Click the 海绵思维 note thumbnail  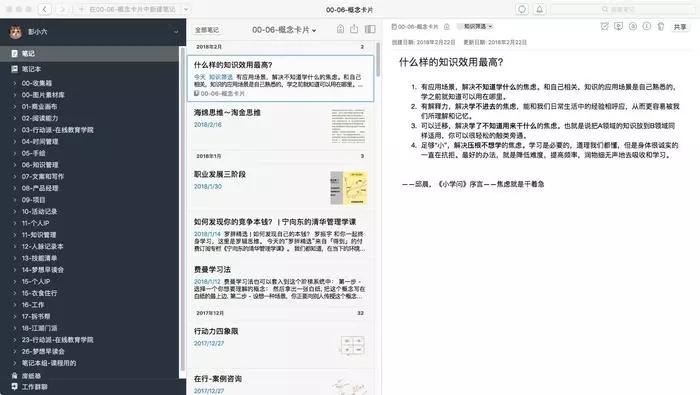(349, 126)
